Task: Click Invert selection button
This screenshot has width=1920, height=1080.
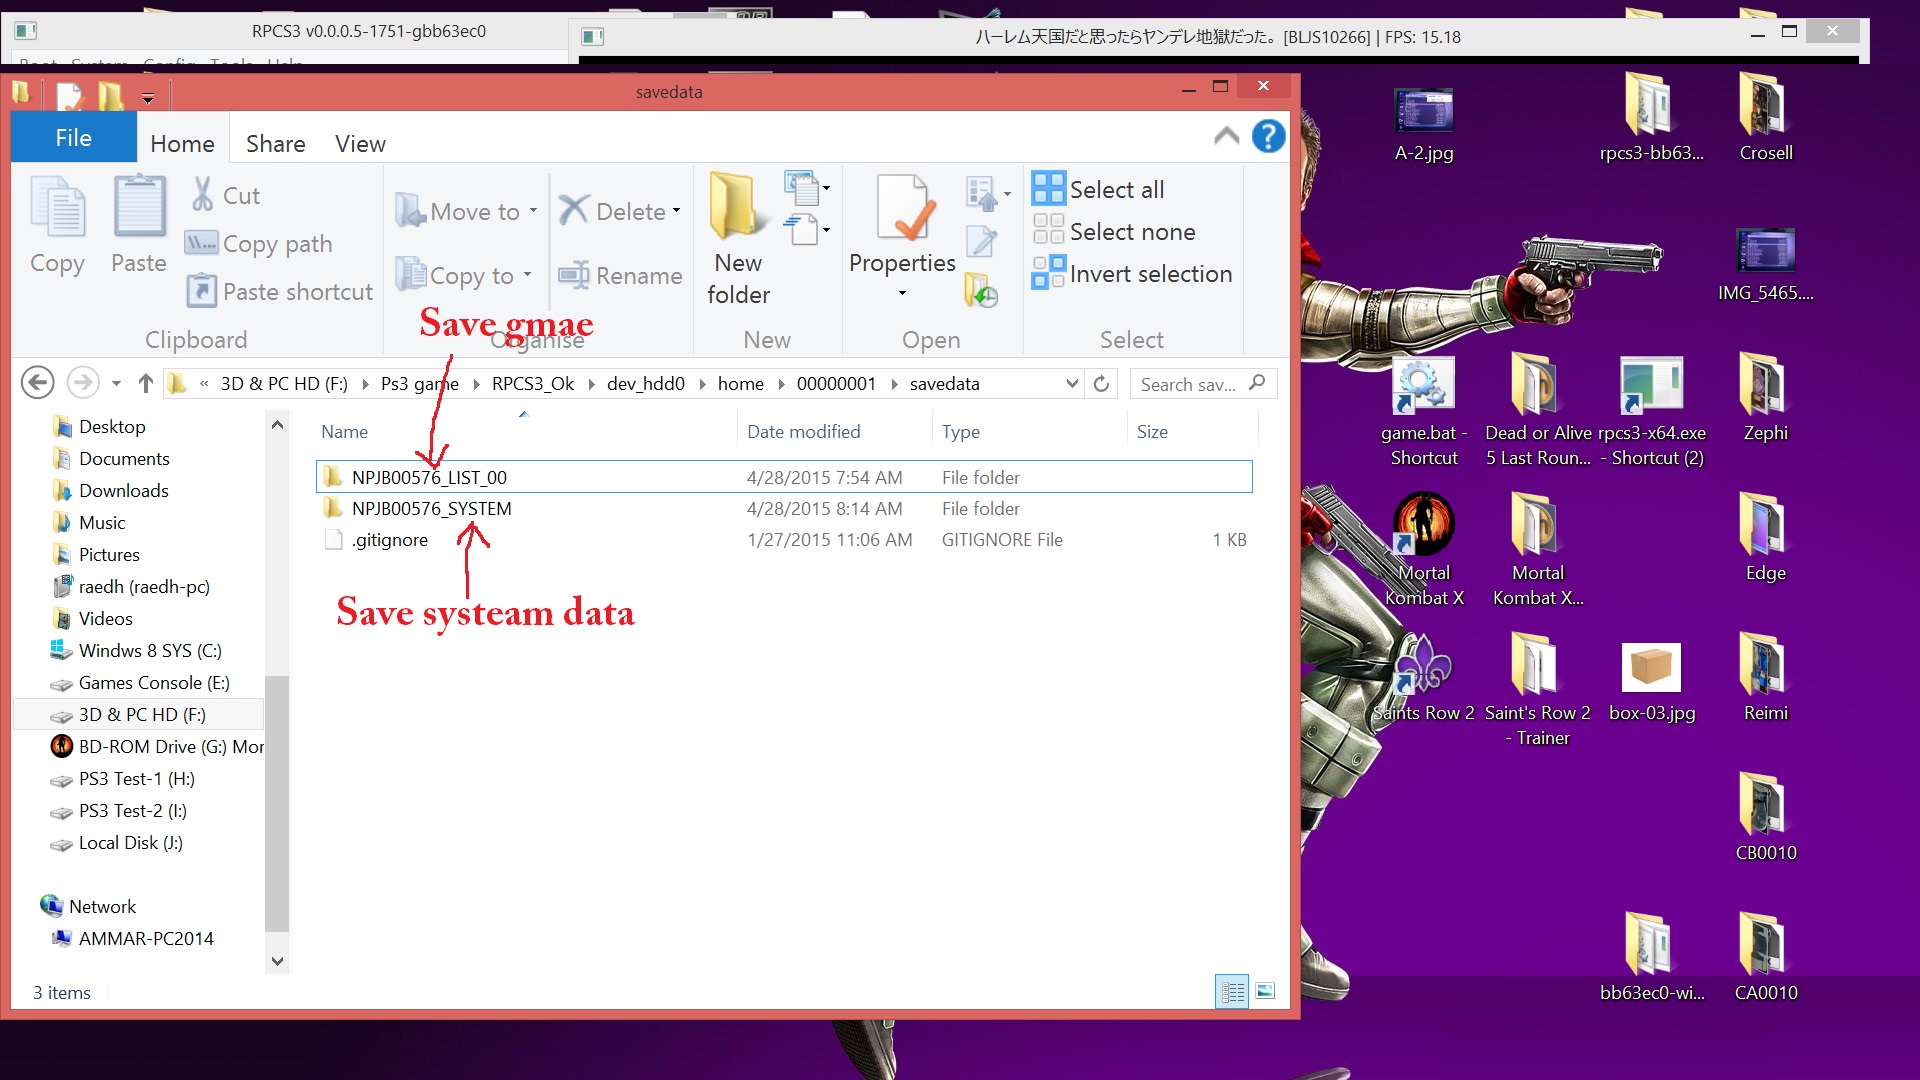Action: [x=1132, y=273]
